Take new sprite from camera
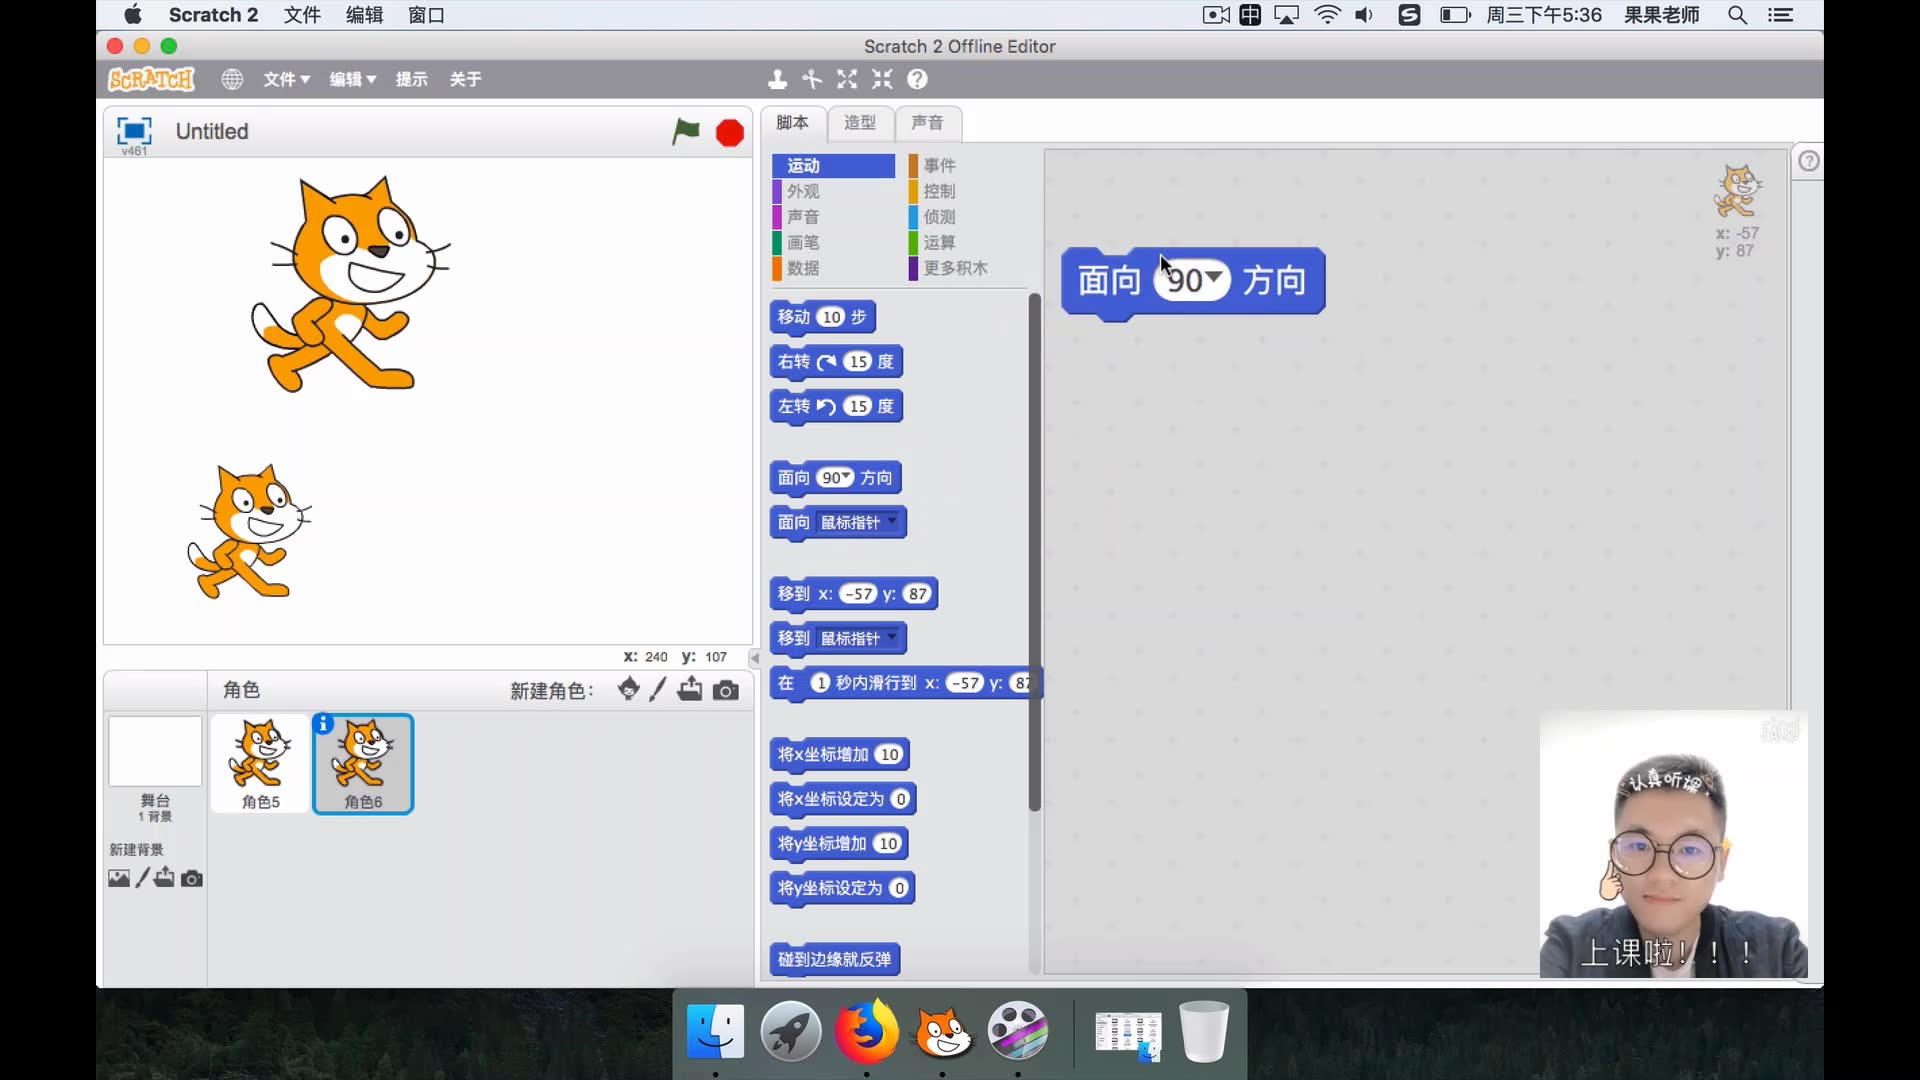Viewport: 1920px width, 1080px height. [x=726, y=690]
